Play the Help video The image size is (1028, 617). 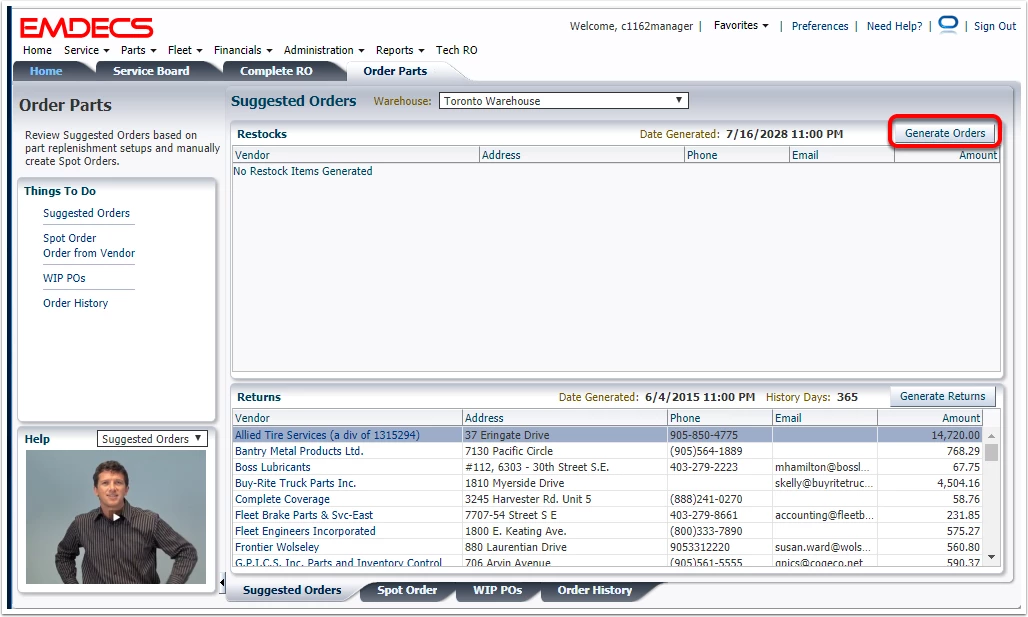(x=116, y=517)
